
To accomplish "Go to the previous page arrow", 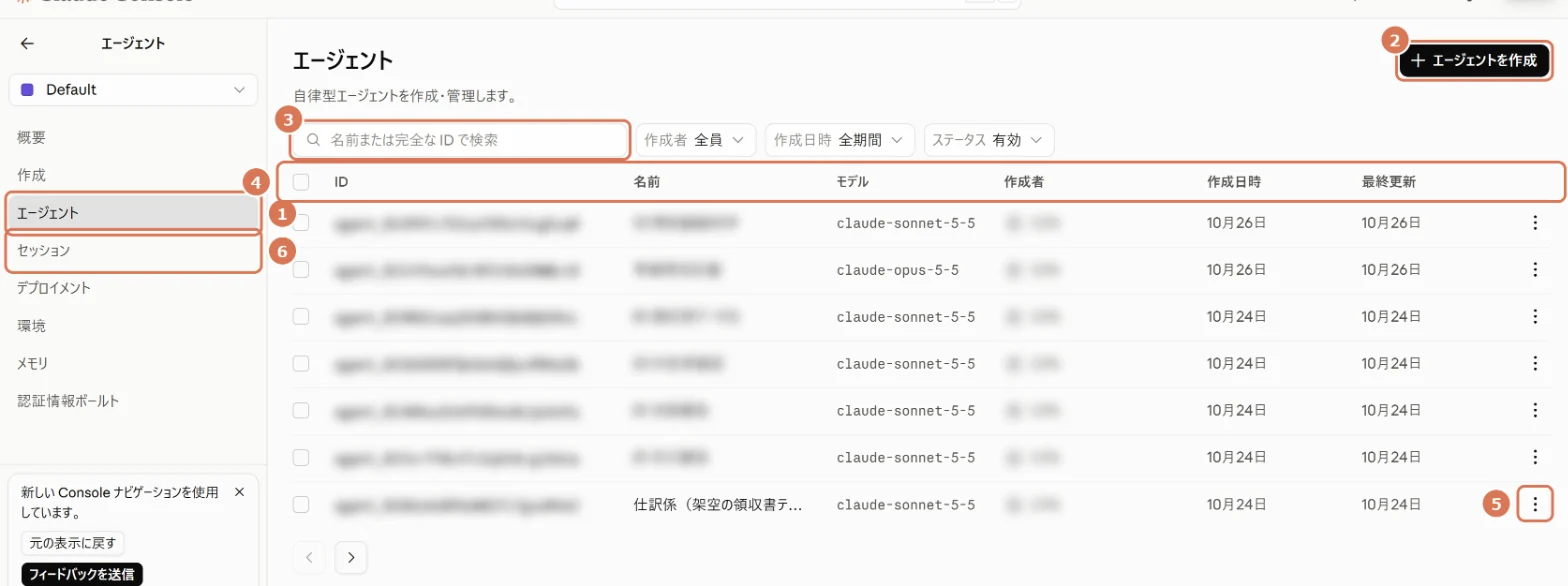I will click(x=309, y=557).
